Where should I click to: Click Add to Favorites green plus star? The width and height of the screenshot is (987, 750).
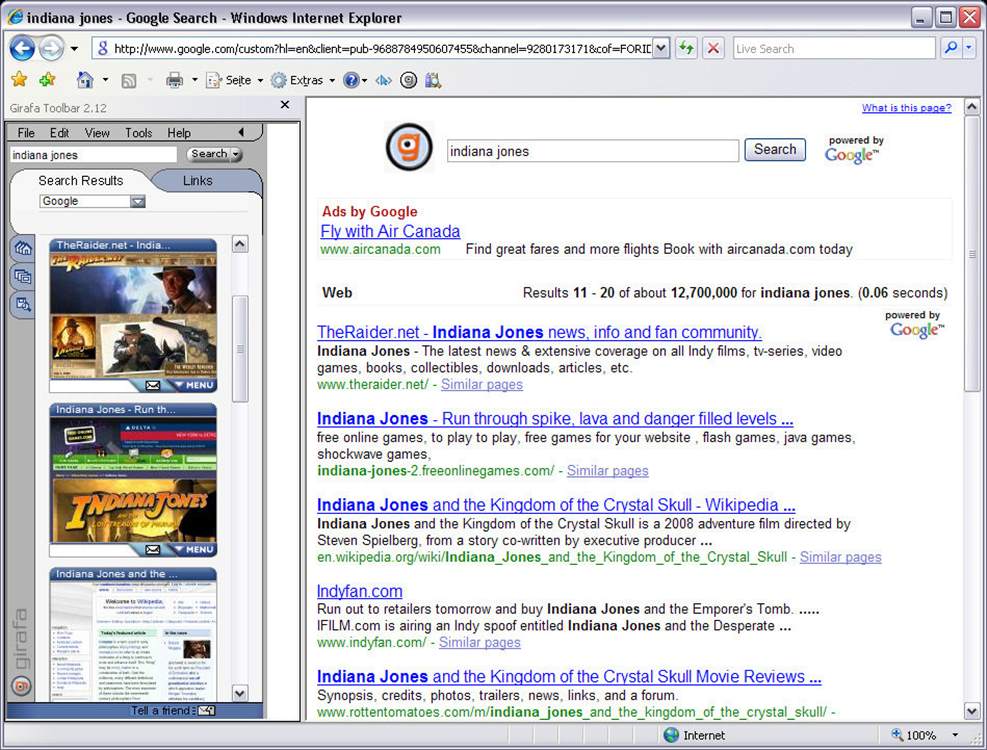coord(47,79)
